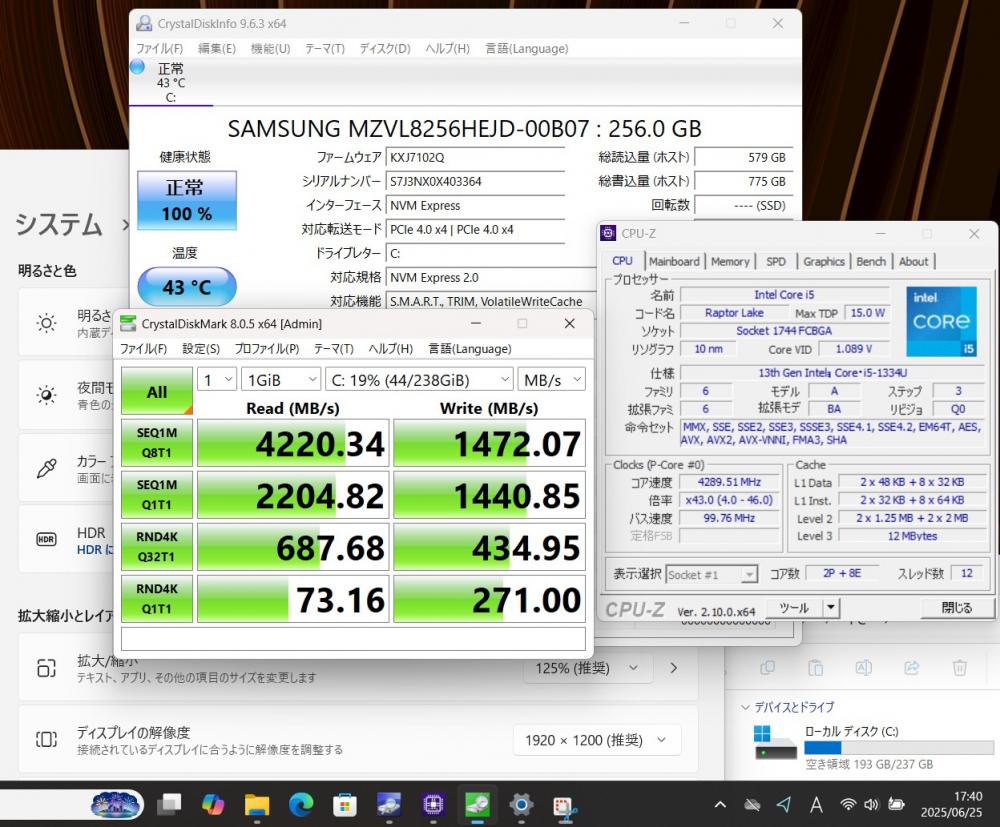This screenshot has width=1000, height=827.
Task: Click the CPU-Z title bar chip icon
Action: point(608,233)
